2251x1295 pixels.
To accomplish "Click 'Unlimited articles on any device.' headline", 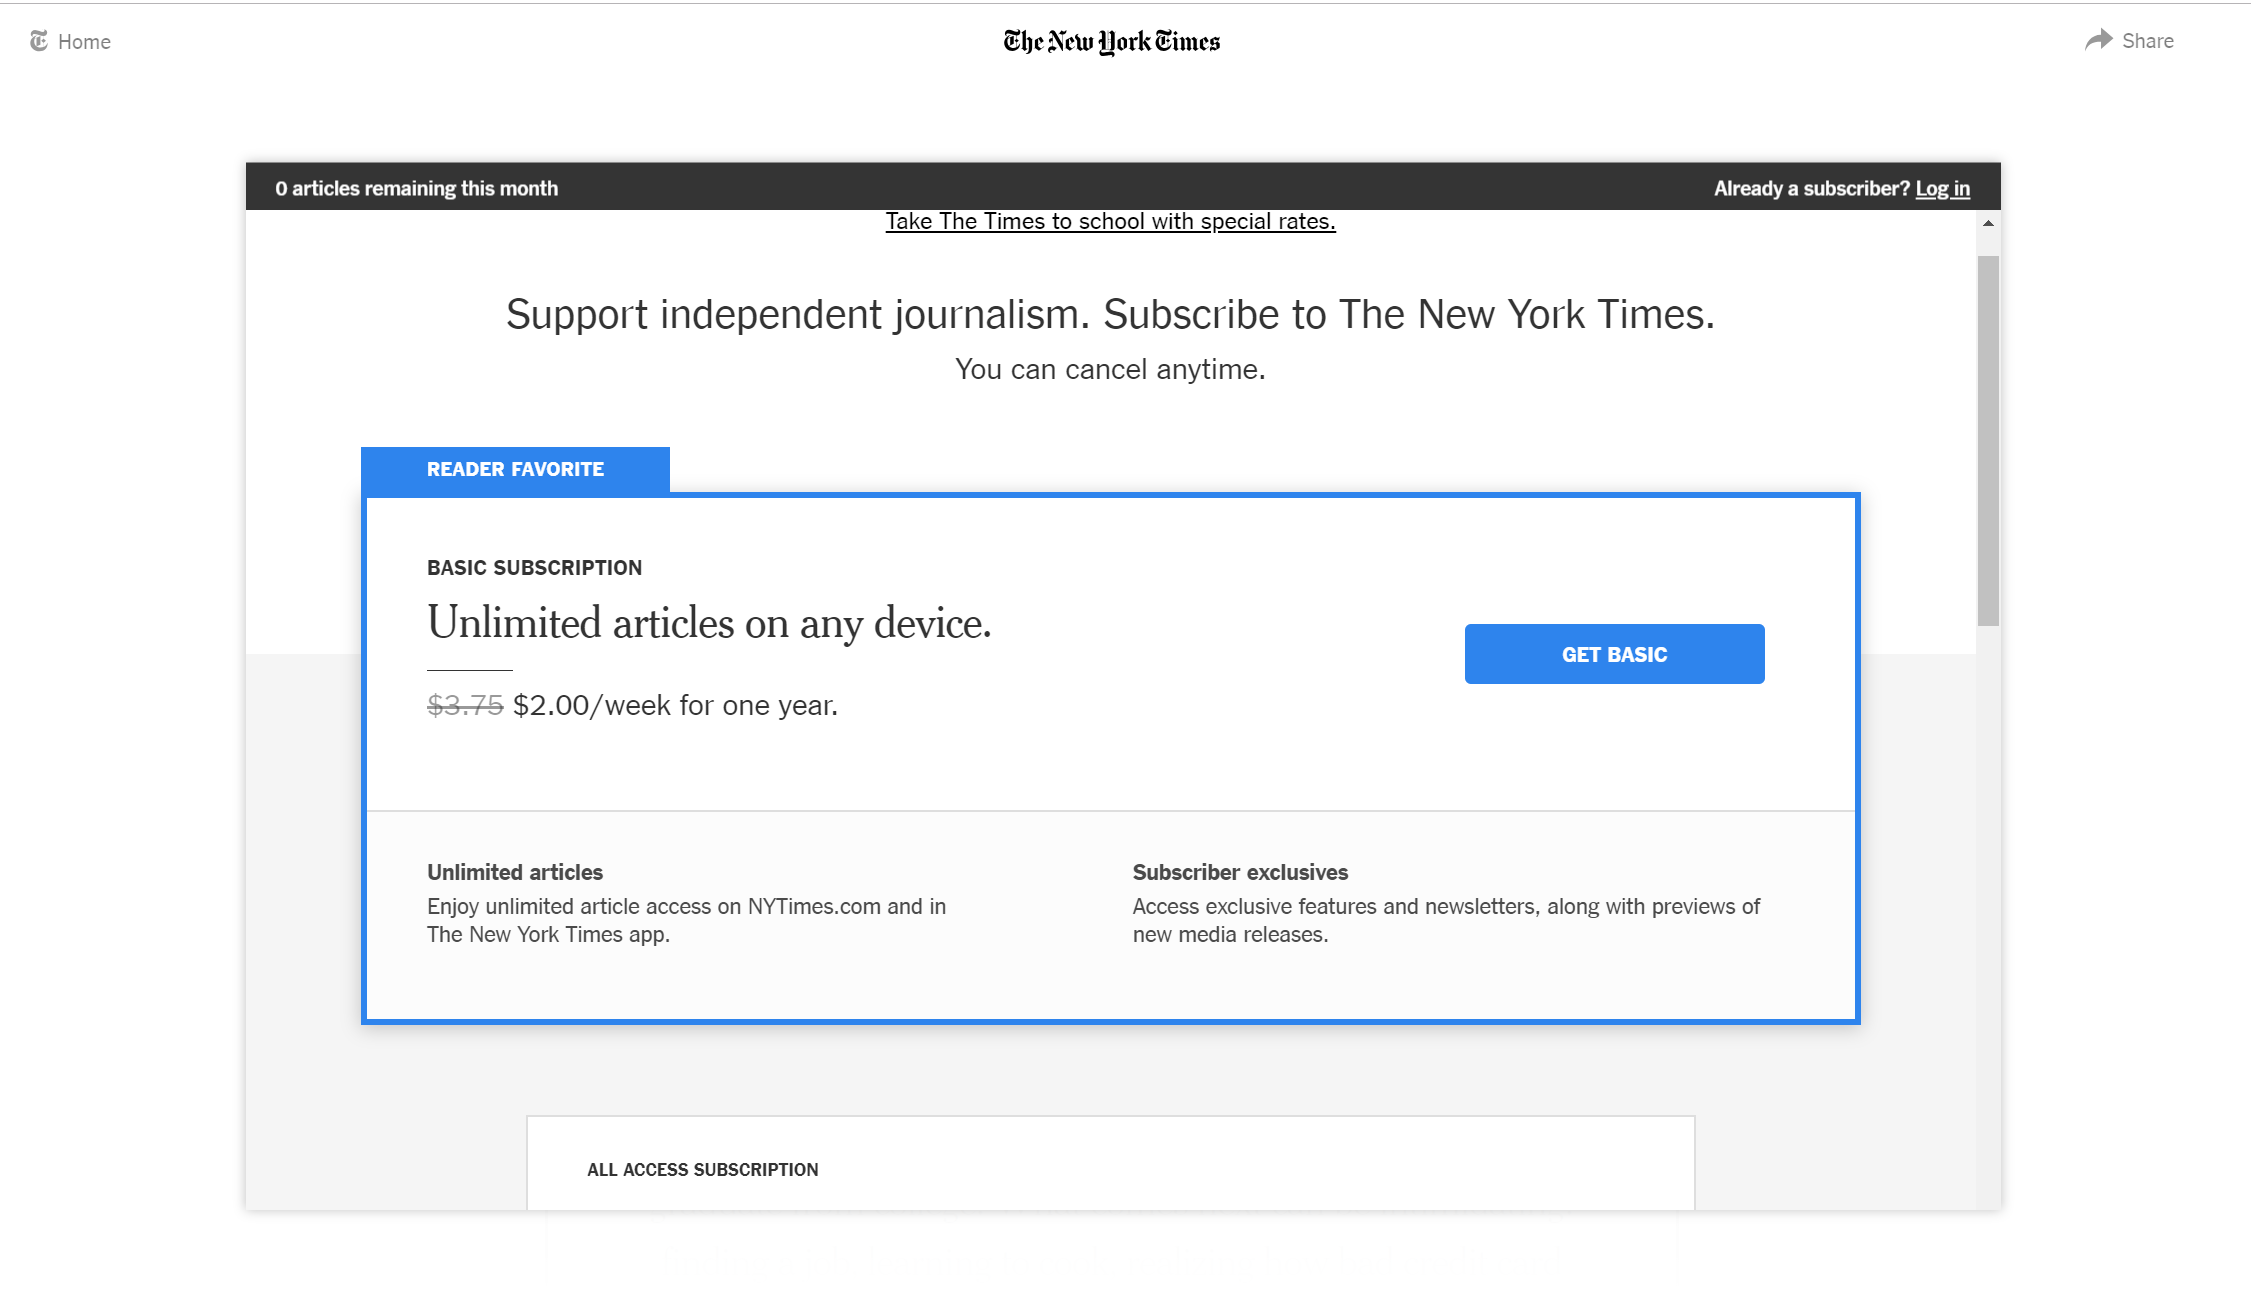I will [x=709, y=623].
